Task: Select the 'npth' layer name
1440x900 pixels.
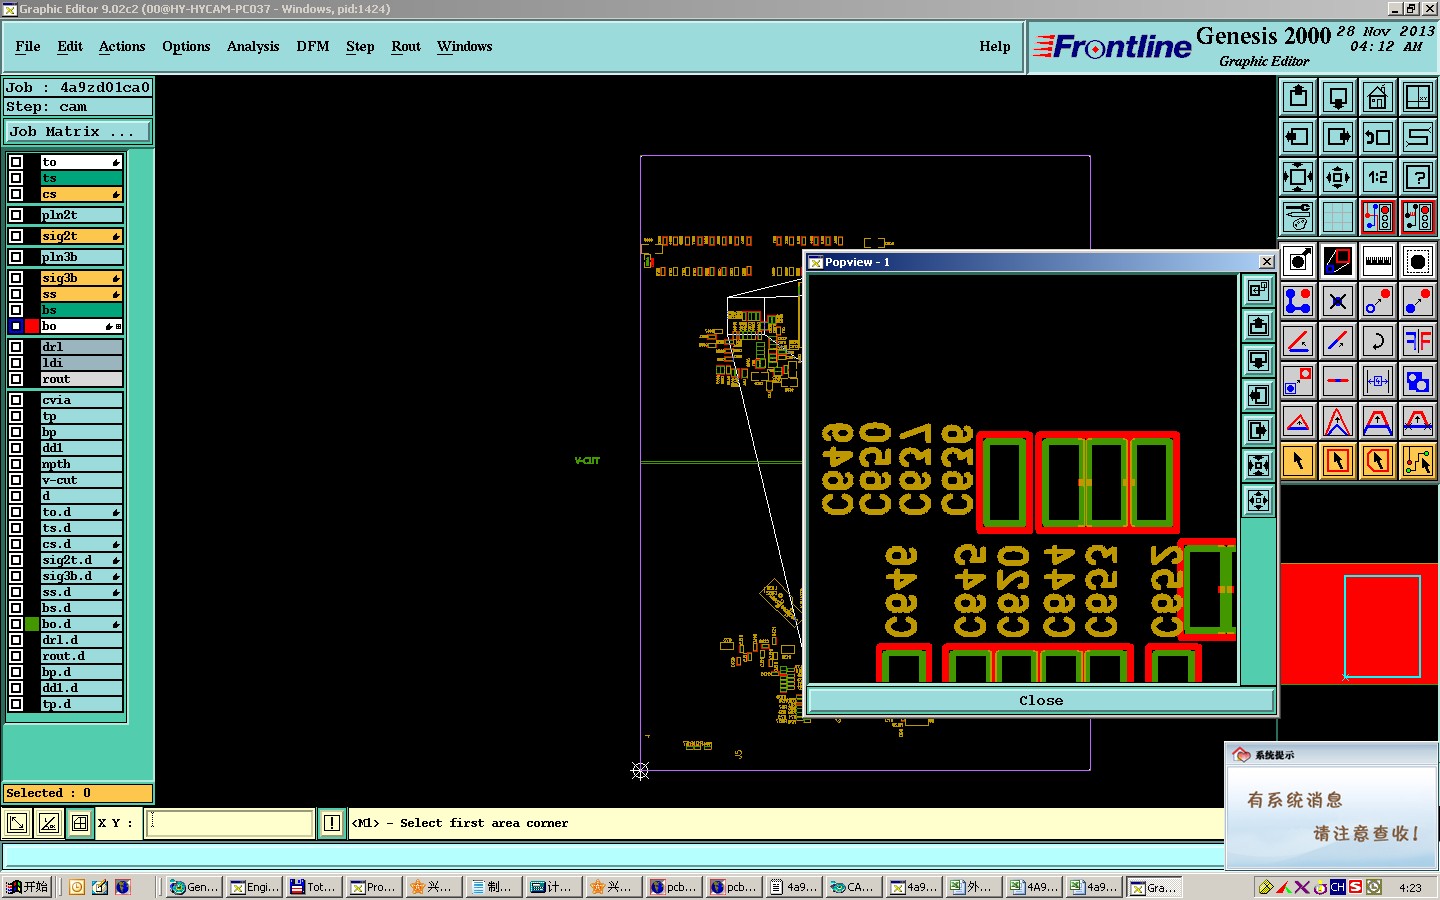Action: [x=81, y=464]
